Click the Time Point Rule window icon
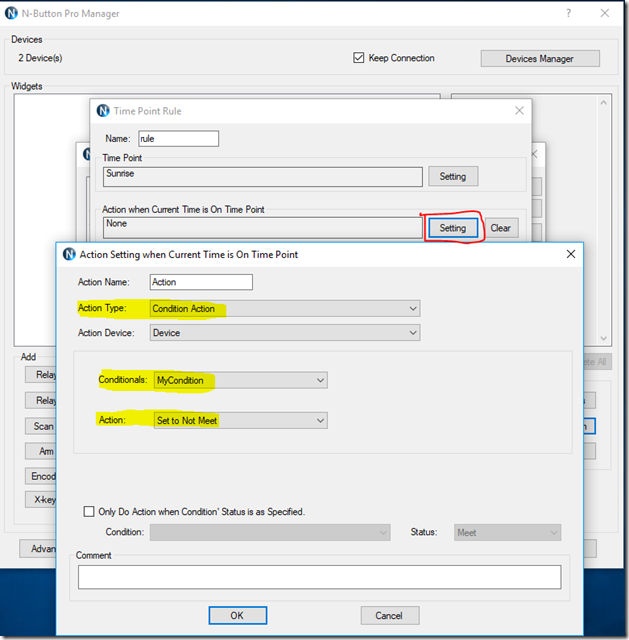The height and width of the screenshot is (640, 629). pyautogui.click(x=103, y=111)
